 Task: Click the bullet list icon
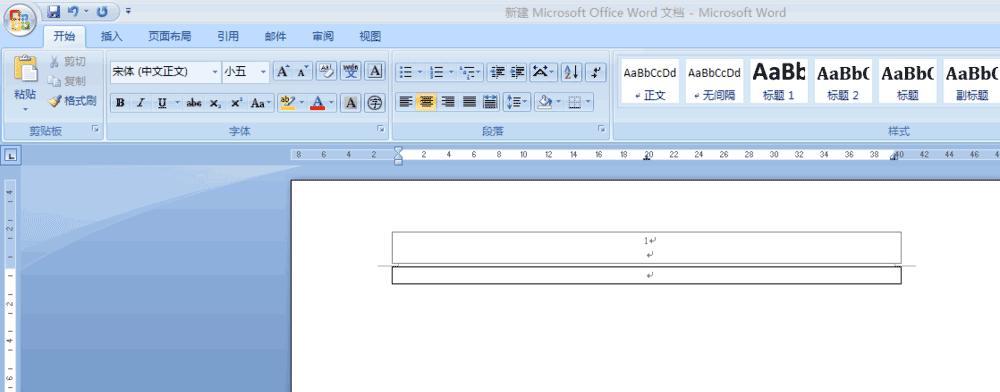406,72
